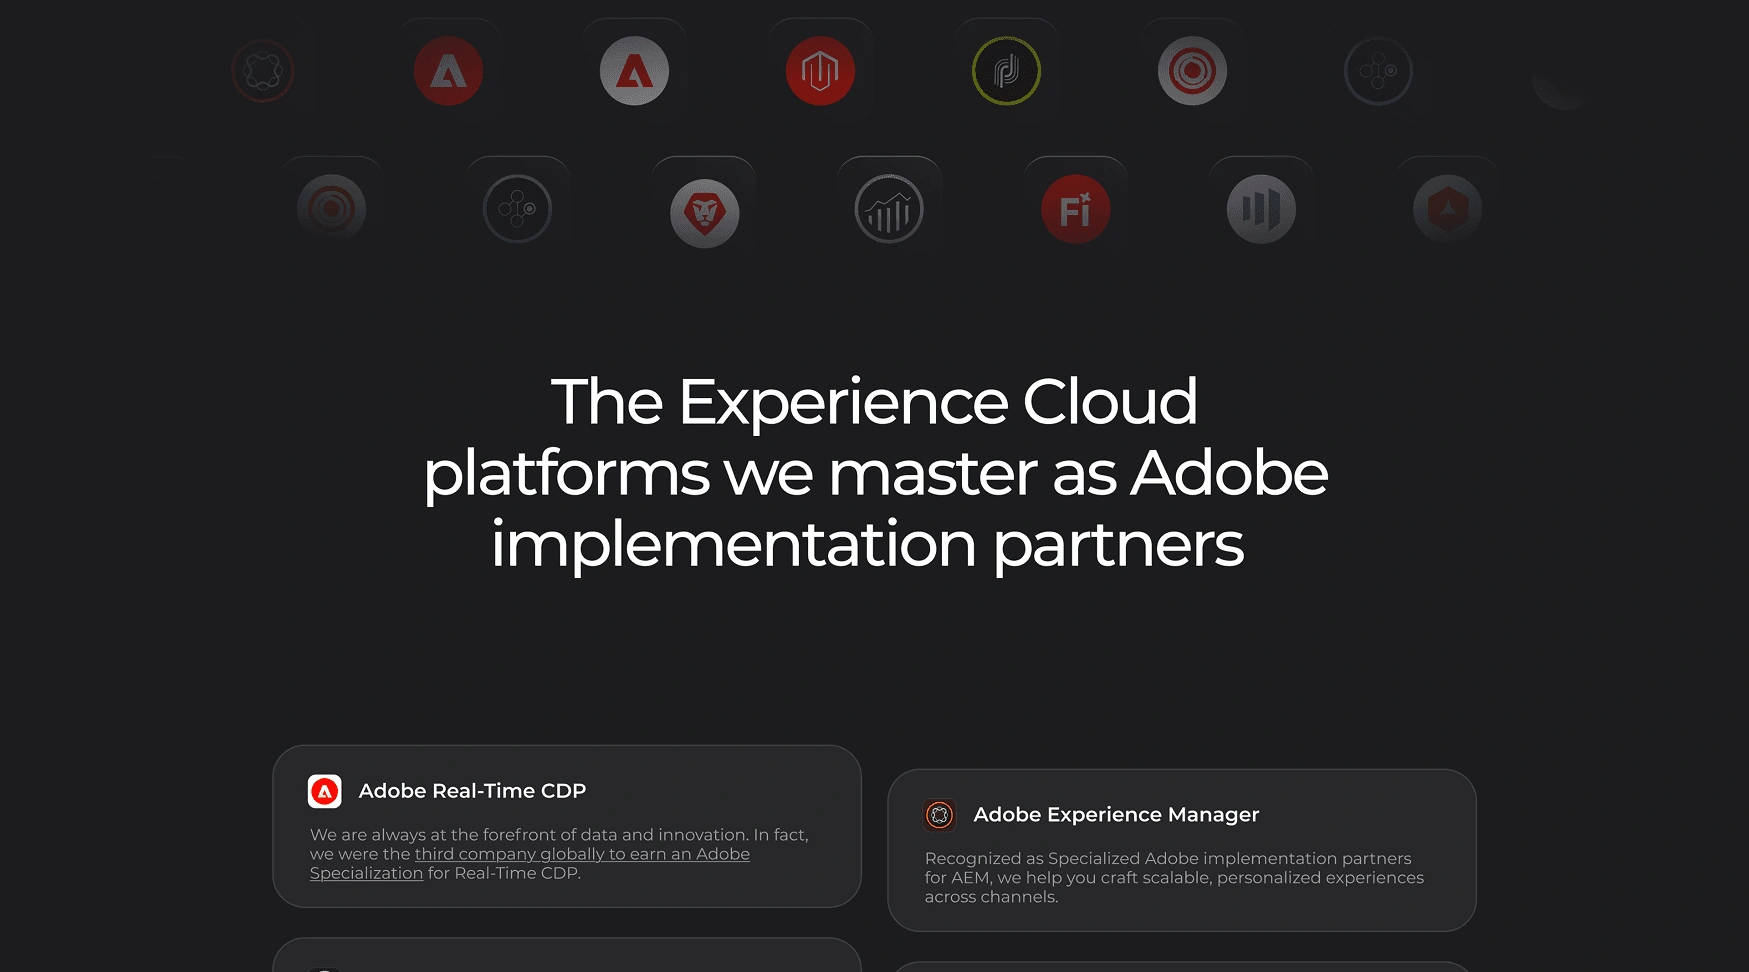Click the Experience Manager card's icon

pos(940,815)
